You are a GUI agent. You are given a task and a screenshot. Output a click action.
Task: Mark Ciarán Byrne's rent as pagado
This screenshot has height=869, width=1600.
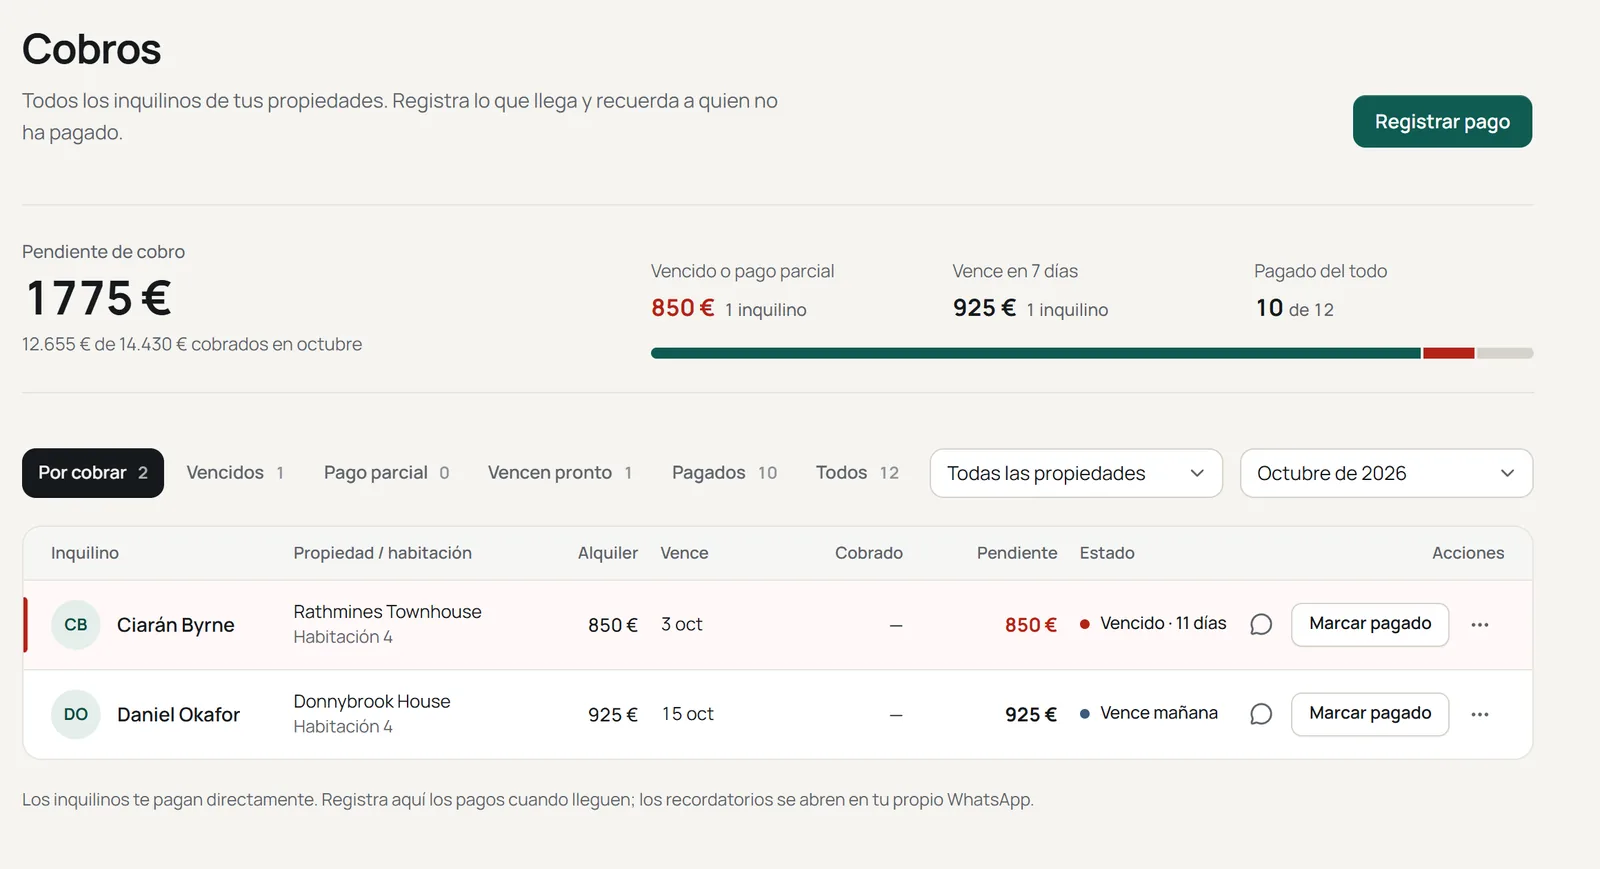pos(1370,624)
